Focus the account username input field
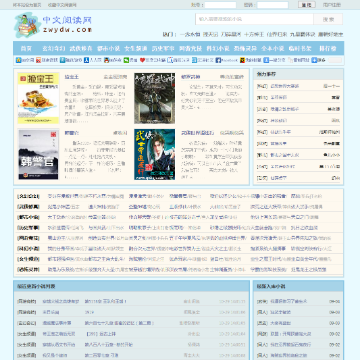The height and width of the screenshot is (360, 360). tap(220, 5)
